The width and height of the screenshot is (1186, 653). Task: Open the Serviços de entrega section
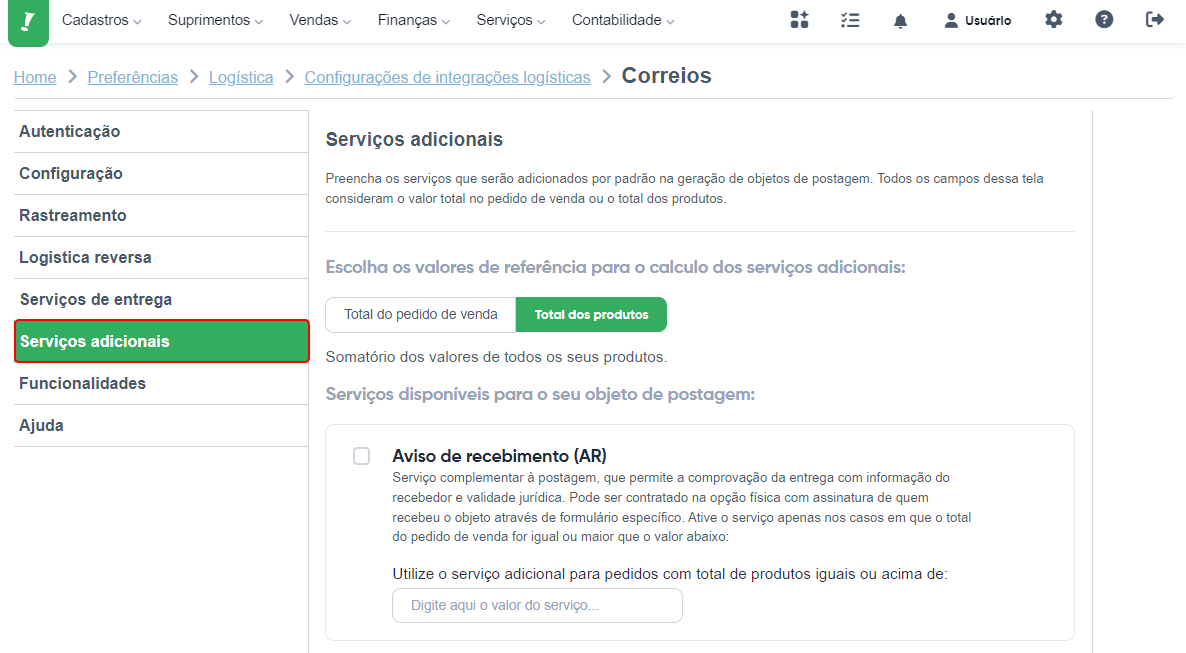pyautogui.click(x=161, y=300)
